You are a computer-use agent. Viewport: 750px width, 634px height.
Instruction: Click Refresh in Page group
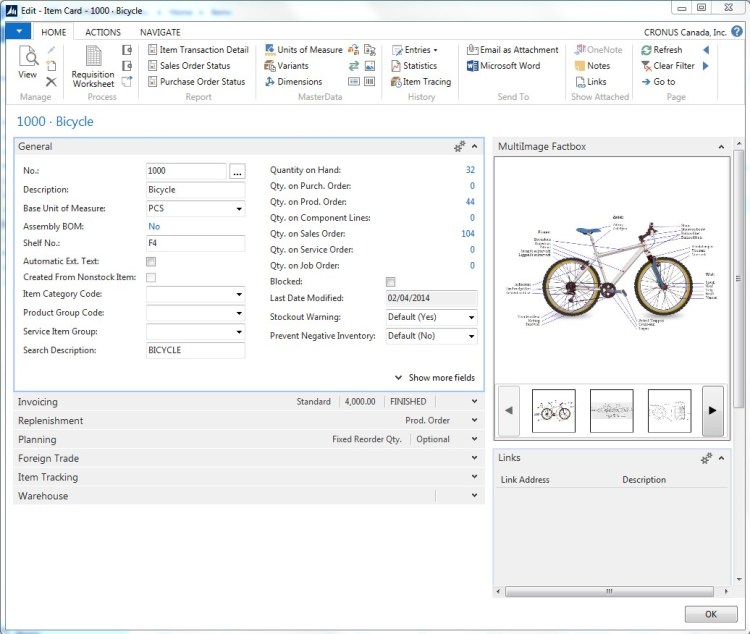tap(662, 50)
